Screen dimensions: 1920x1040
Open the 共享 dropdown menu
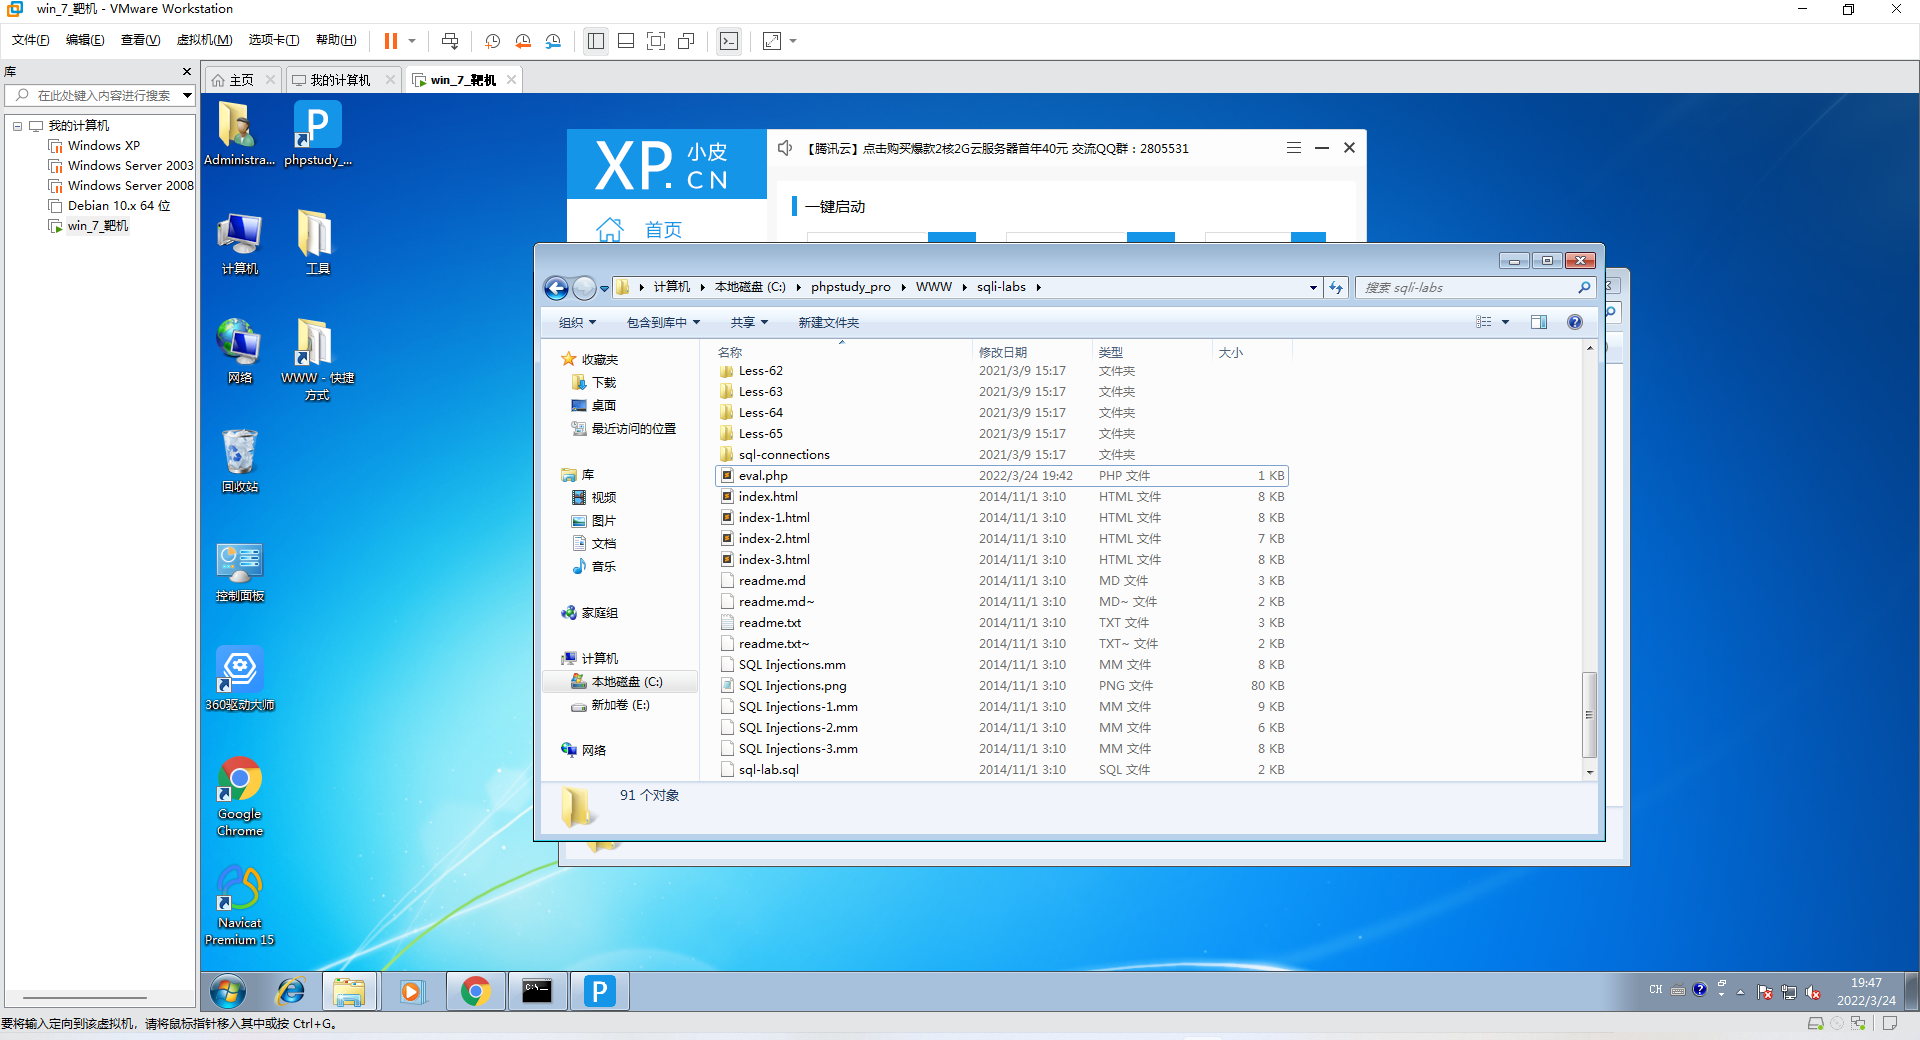(749, 322)
